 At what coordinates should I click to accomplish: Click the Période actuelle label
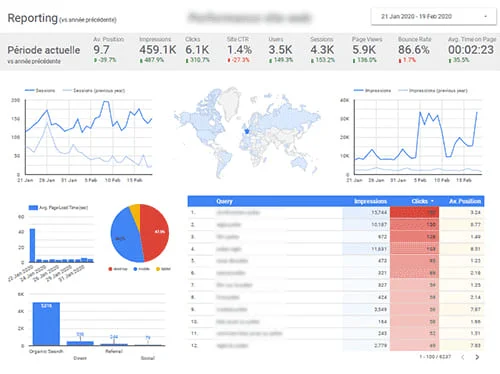(44, 50)
